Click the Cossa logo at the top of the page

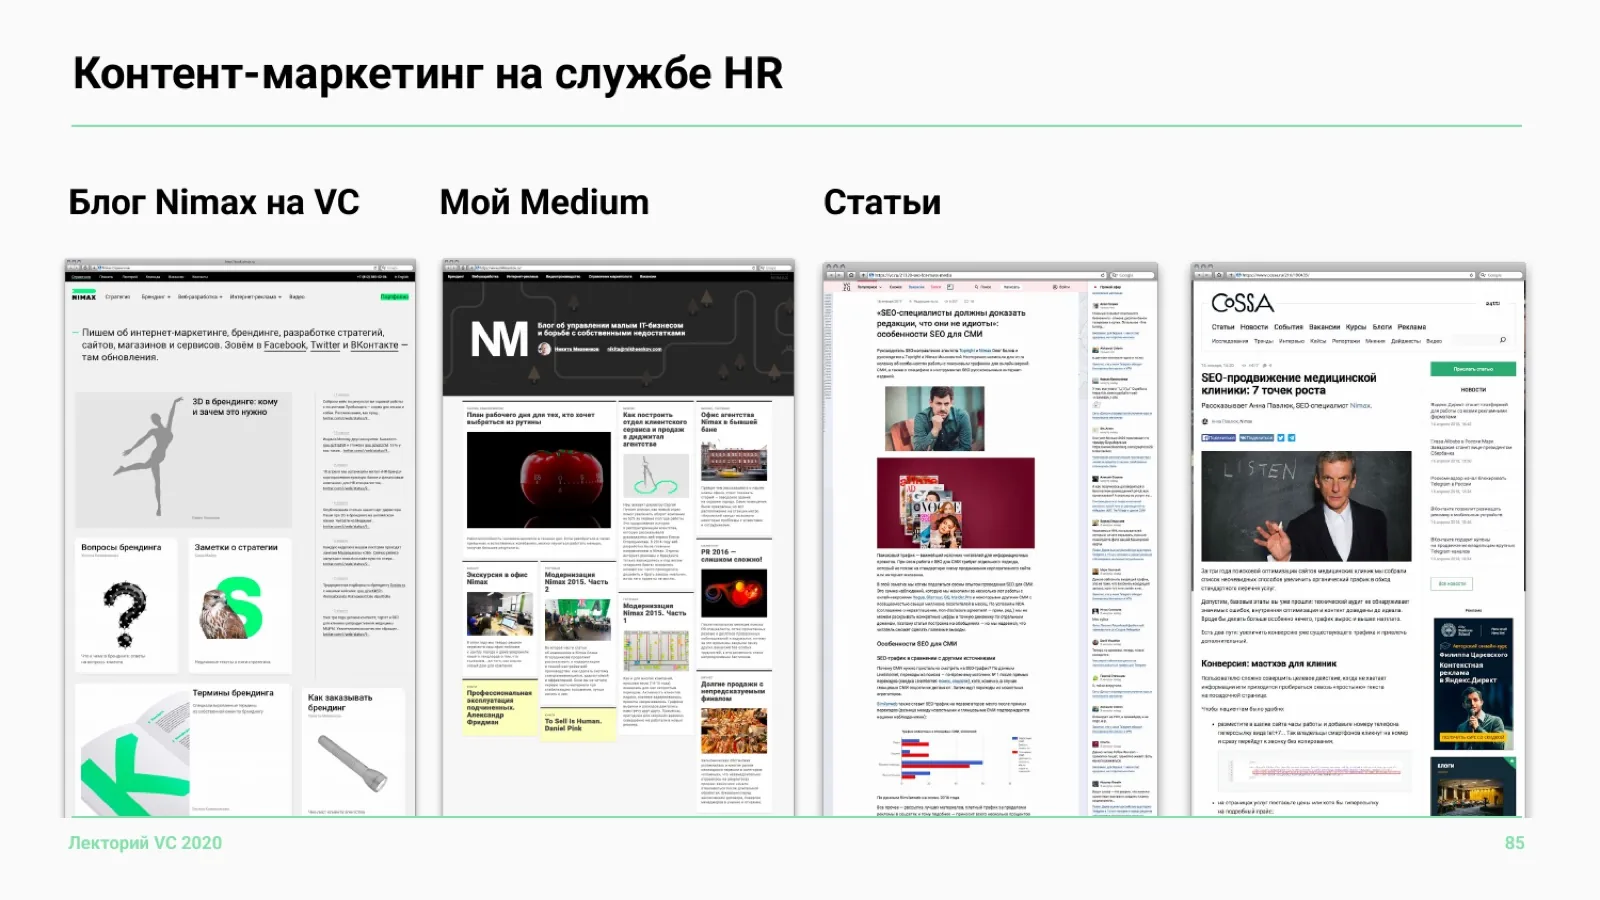(1242, 303)
